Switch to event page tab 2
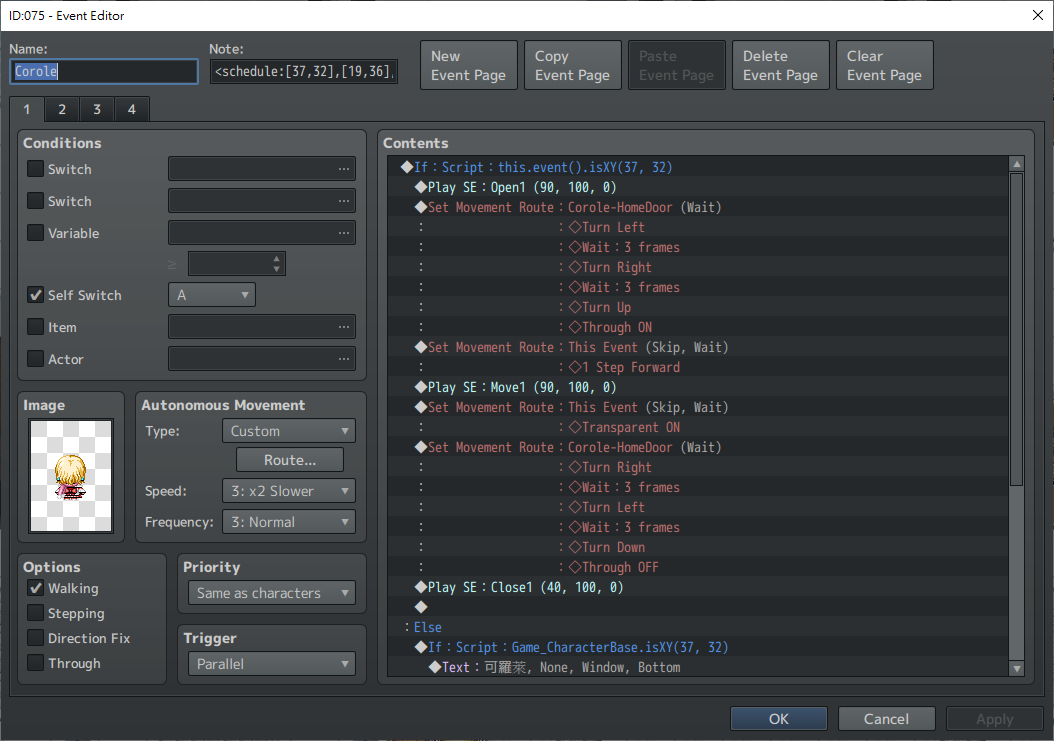The width and height of the screenshot is (1054, 741). pos(62,109)
